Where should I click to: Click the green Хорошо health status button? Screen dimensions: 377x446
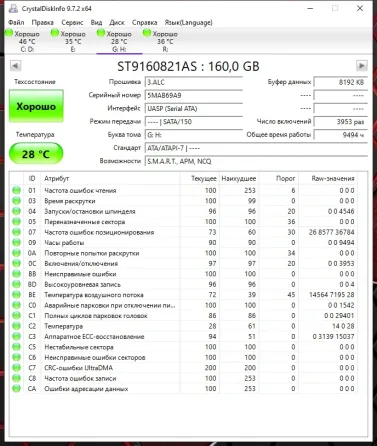coord(36,106)
